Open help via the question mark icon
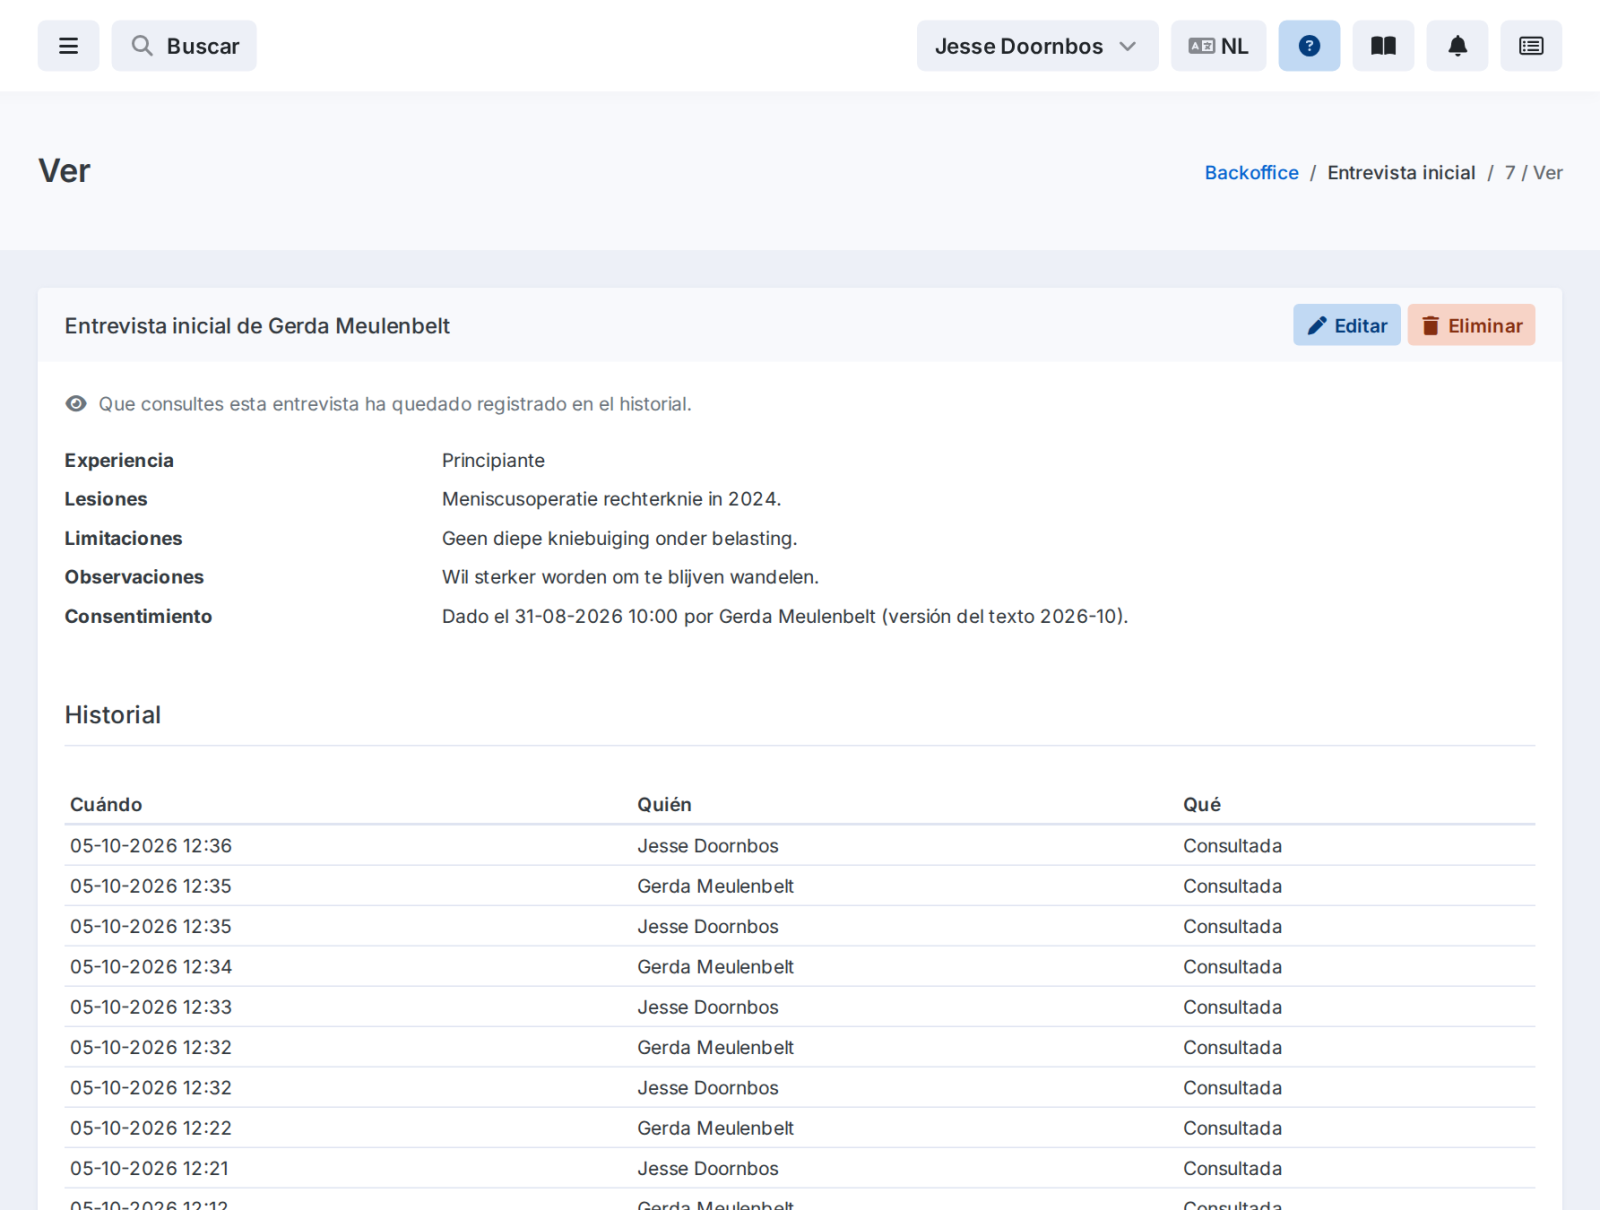The height and width of the screenshot is (1210, 1600). click(1309, 46)
